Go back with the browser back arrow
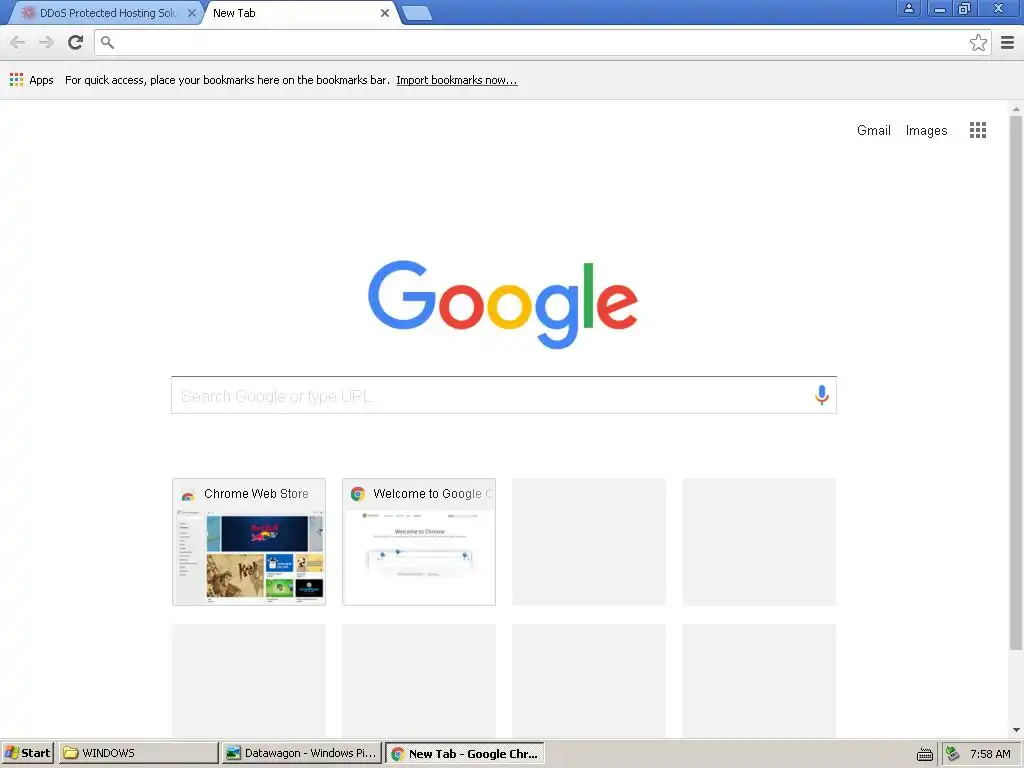This screenshot has width=1024, height=768. 18,42
